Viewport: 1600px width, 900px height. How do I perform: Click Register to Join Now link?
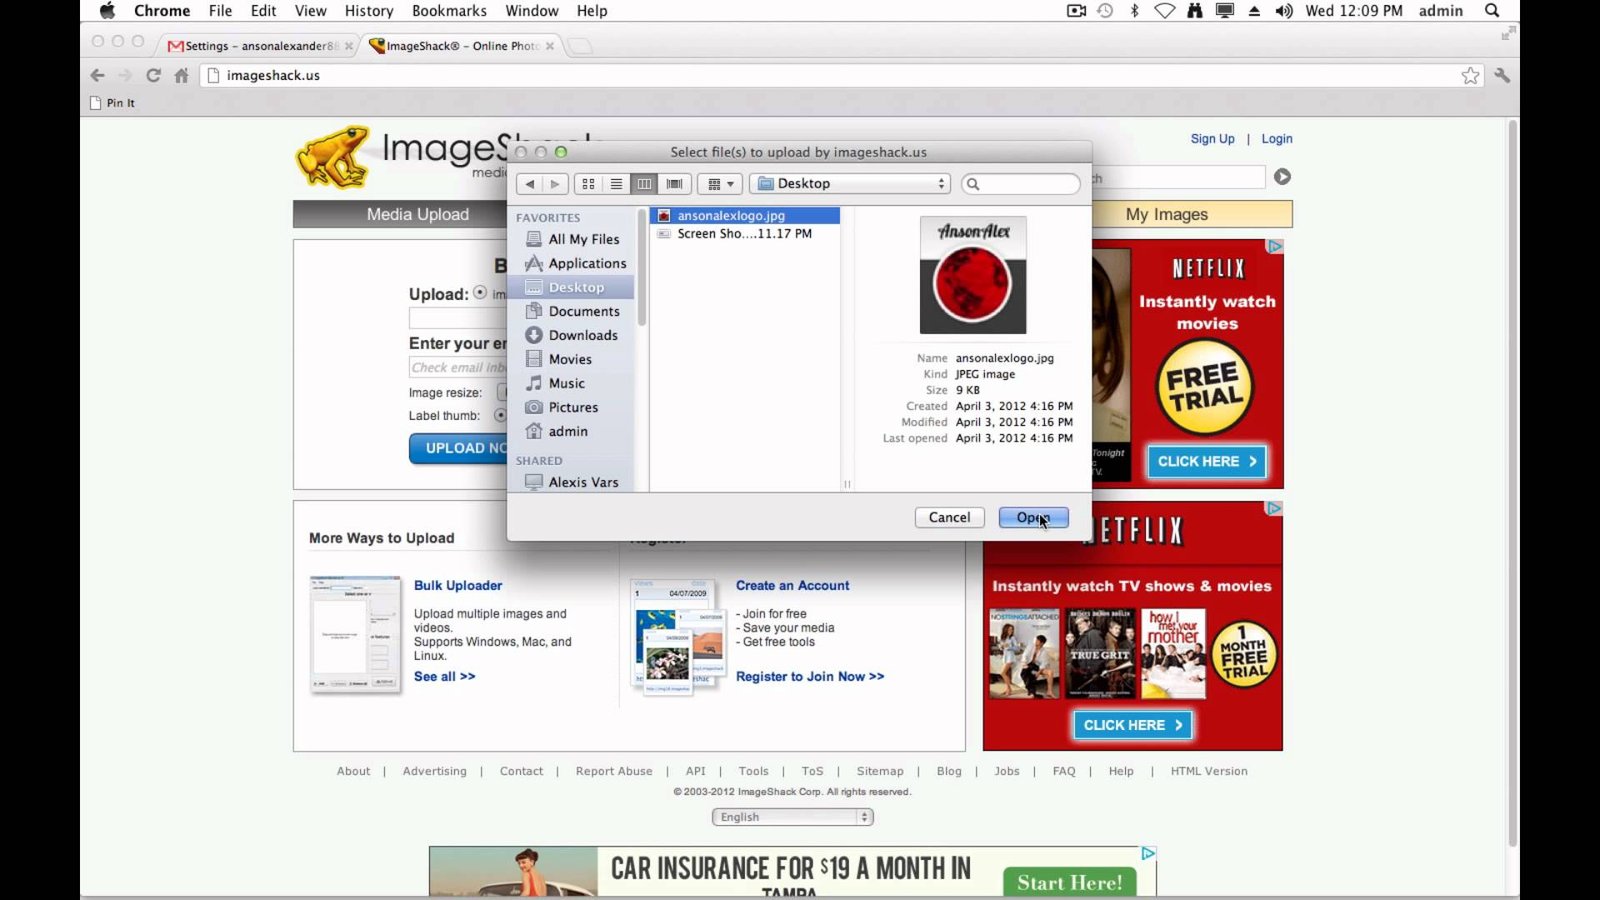click(x=810, y=677)
